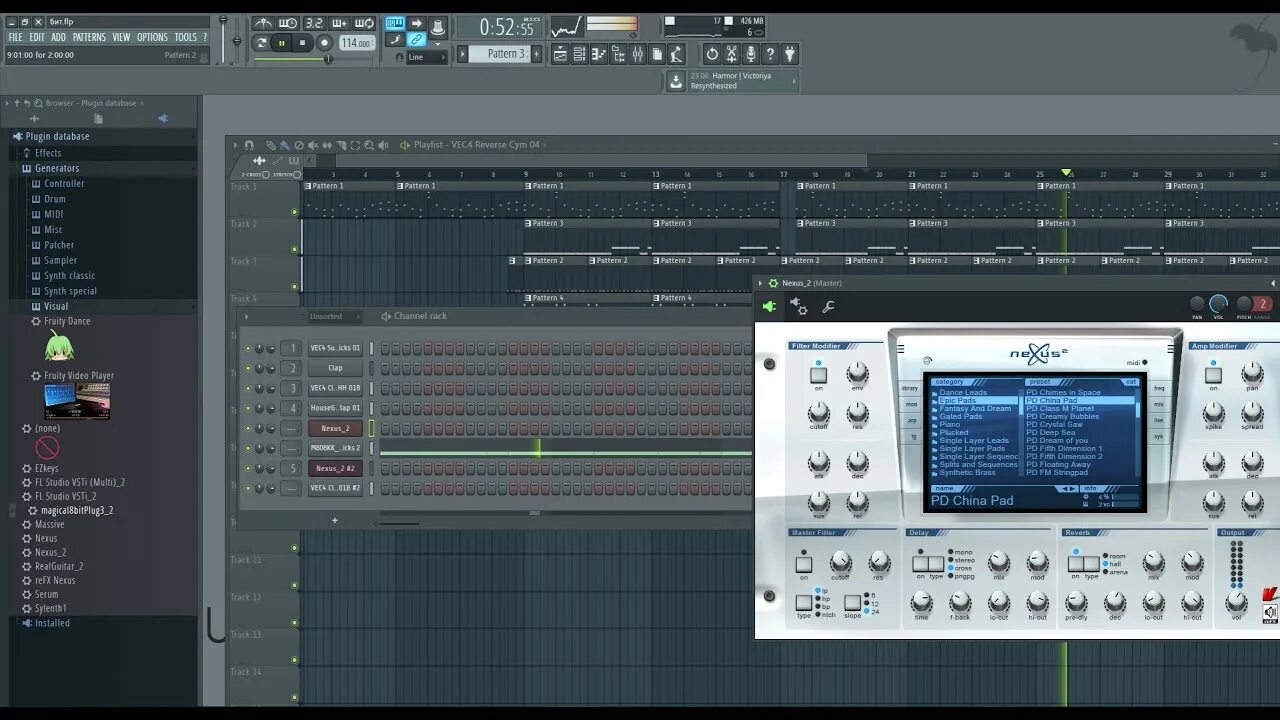Screen dimensions: 1280x720
Task: Open the Synth classic subfolder
Action: click(69, 276)
